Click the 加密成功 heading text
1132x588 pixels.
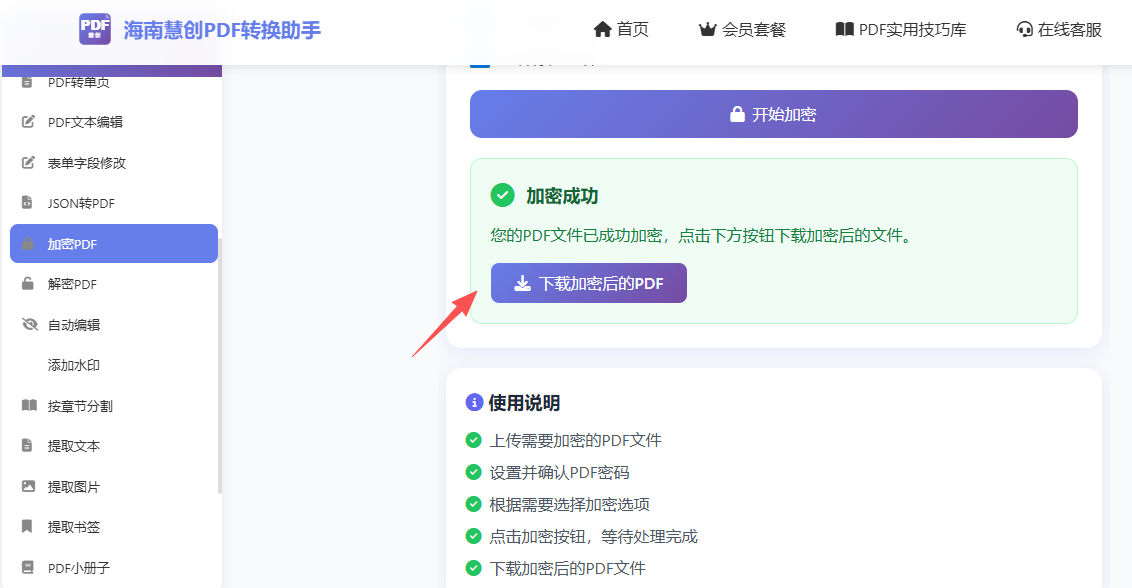562,196
